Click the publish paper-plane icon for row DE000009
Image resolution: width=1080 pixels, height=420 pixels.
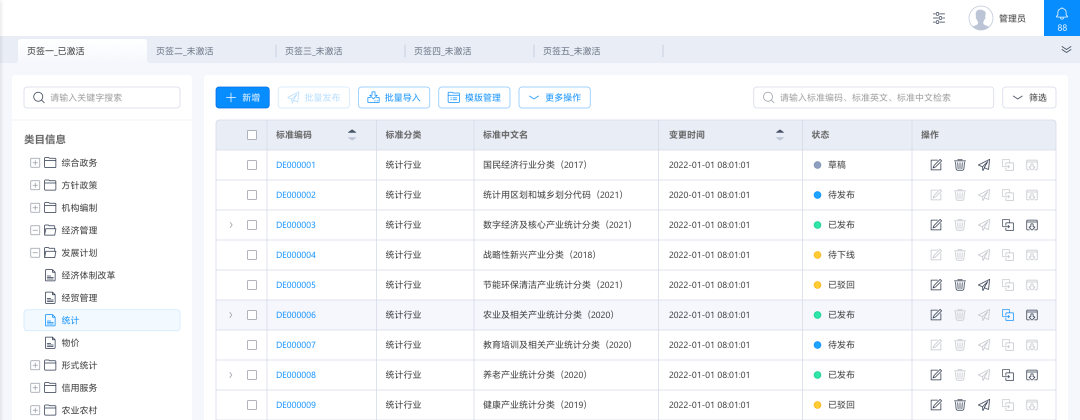coord(984,405)
